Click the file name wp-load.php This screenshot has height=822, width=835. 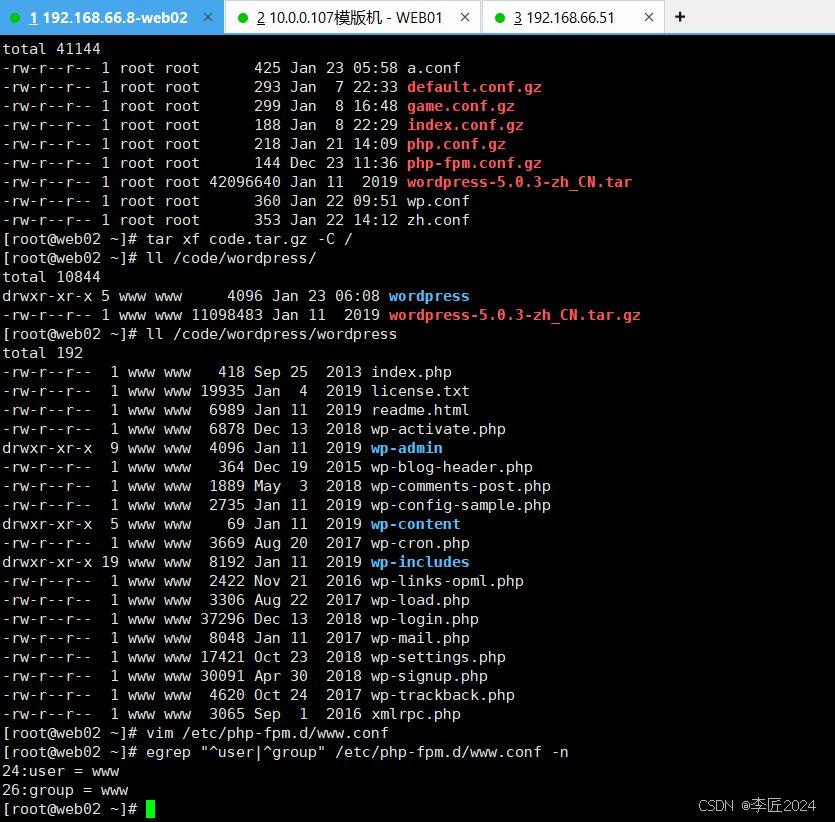coord(420,601)
